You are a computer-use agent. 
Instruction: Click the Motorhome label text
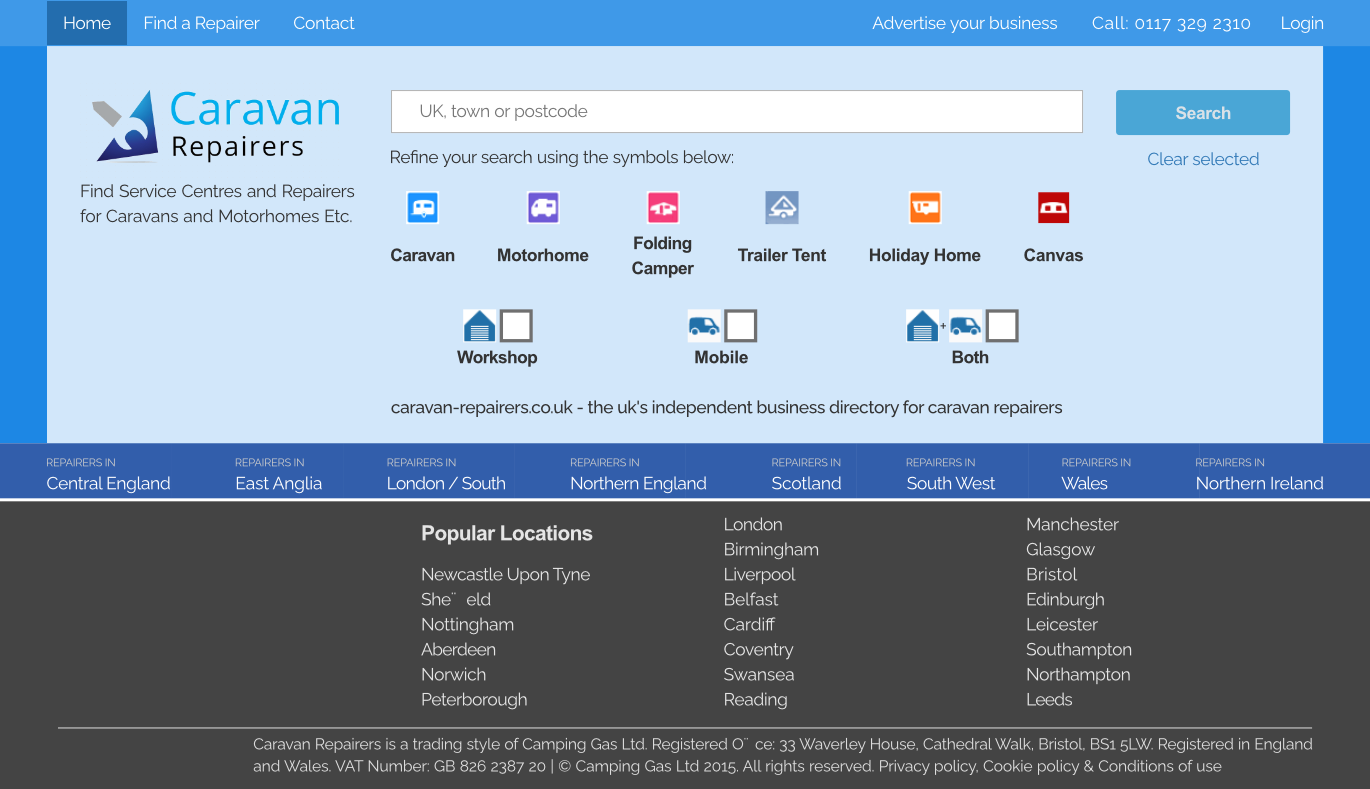pyautogui.click(x=543, y=255)
